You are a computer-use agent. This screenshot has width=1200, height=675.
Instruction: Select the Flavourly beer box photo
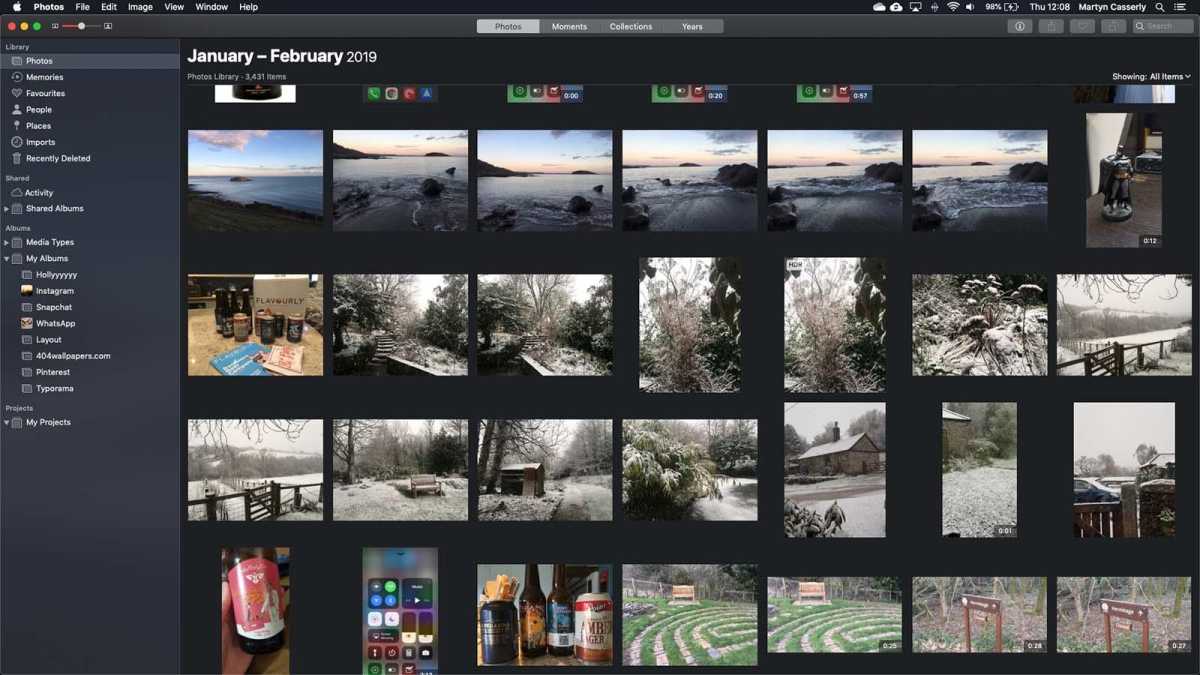255,325
